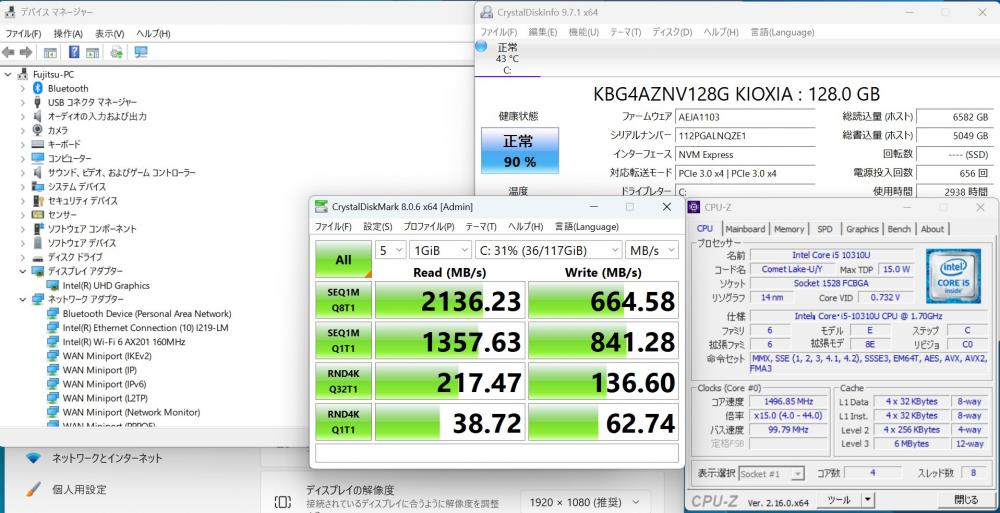Switch to the Bench tab in CPU-Z
The height and width of the screenshot is (513, 1000).
[x=899, y=228]
